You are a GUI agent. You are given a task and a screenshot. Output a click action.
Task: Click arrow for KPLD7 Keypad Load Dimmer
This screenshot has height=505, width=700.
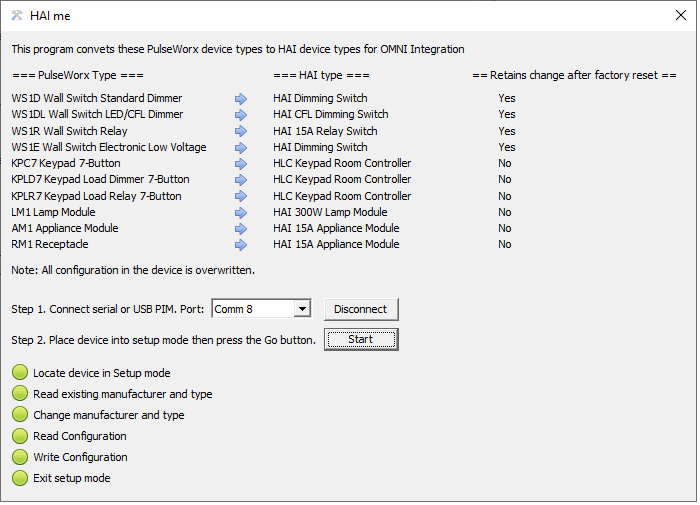241,180
